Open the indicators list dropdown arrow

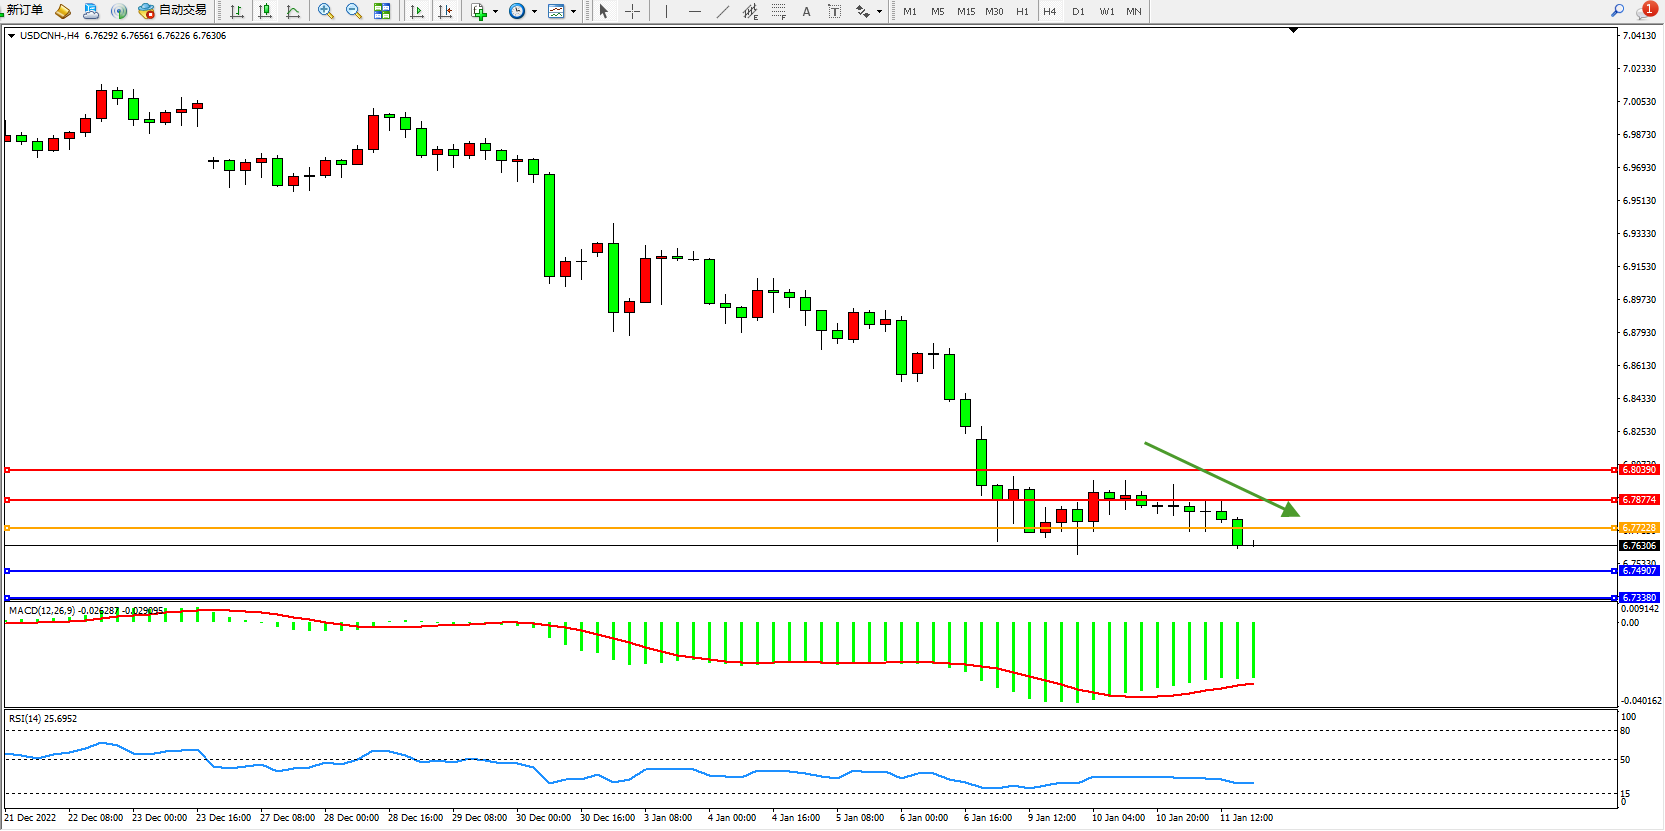[495, 12]
